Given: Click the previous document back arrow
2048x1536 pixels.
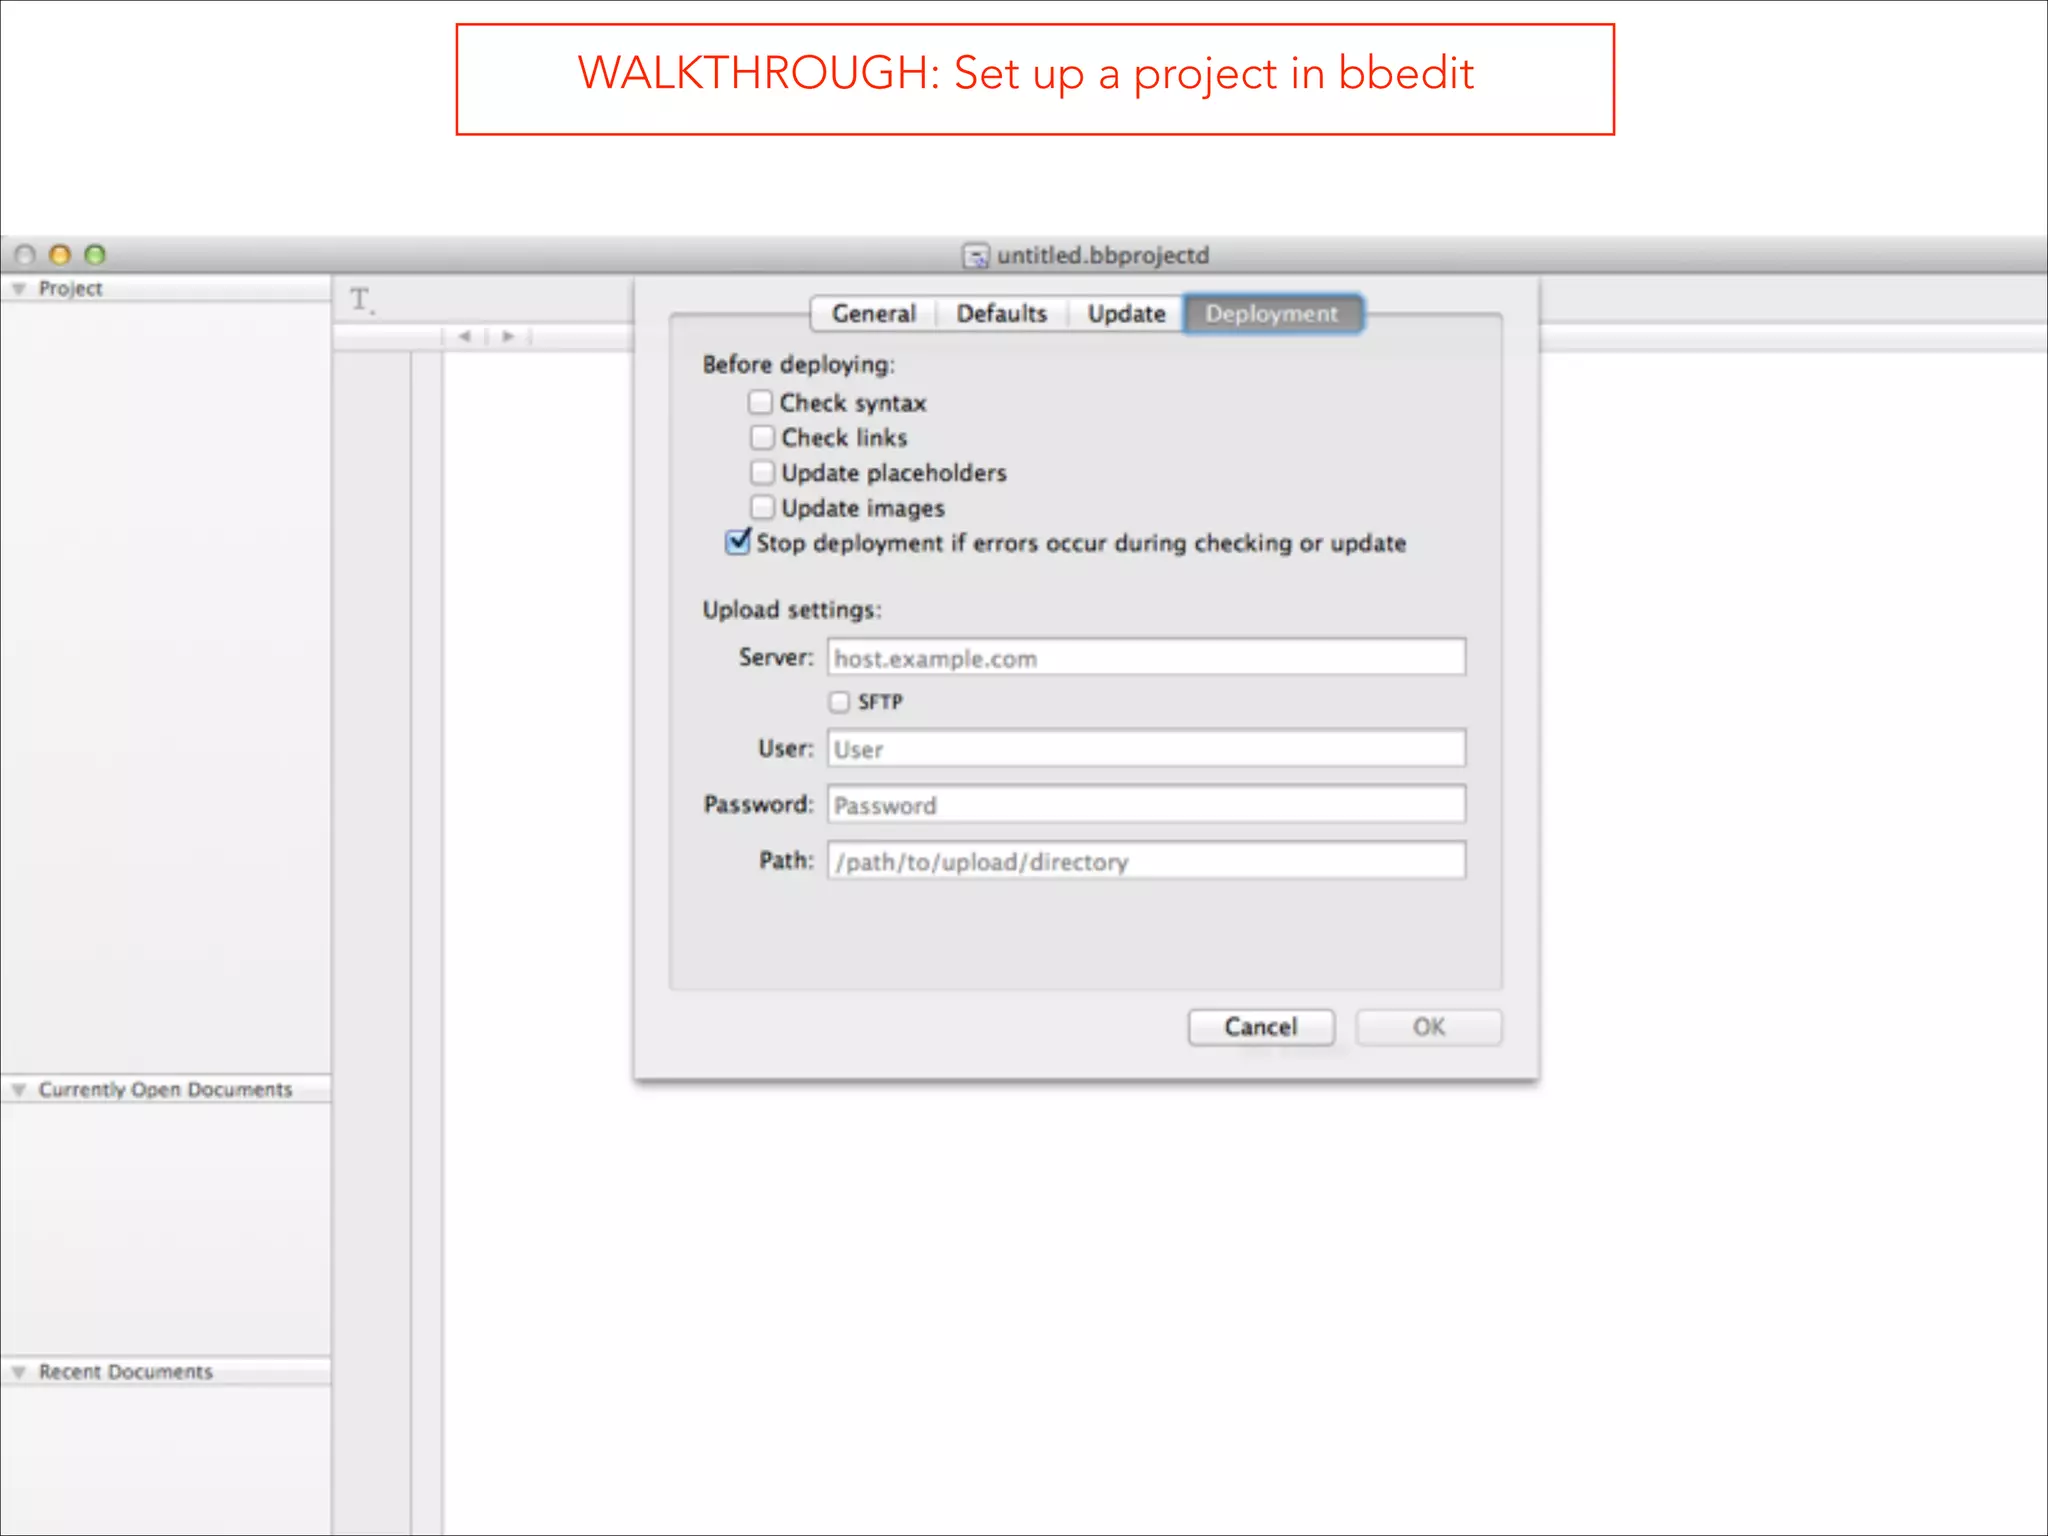Looking at the screenshot, I should 464,337.
